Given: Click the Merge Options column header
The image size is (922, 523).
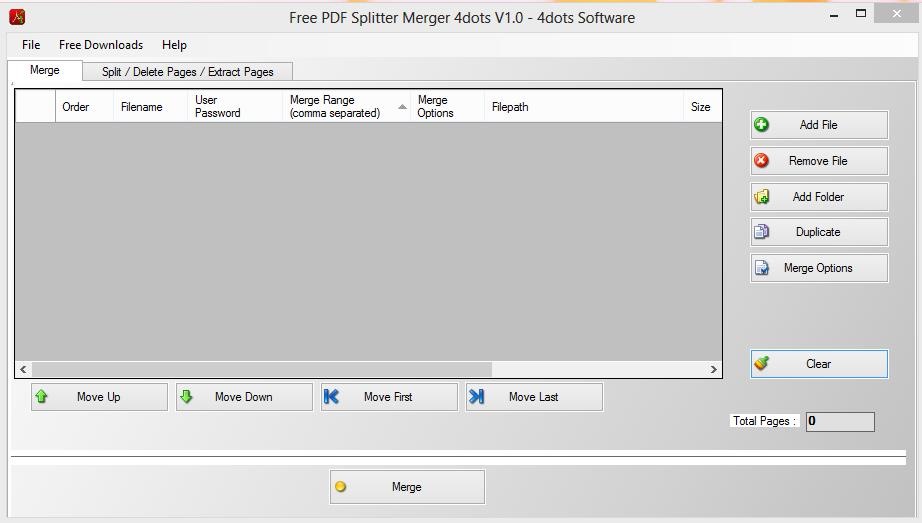Looking at the screenshot, I should coord(447,106).
